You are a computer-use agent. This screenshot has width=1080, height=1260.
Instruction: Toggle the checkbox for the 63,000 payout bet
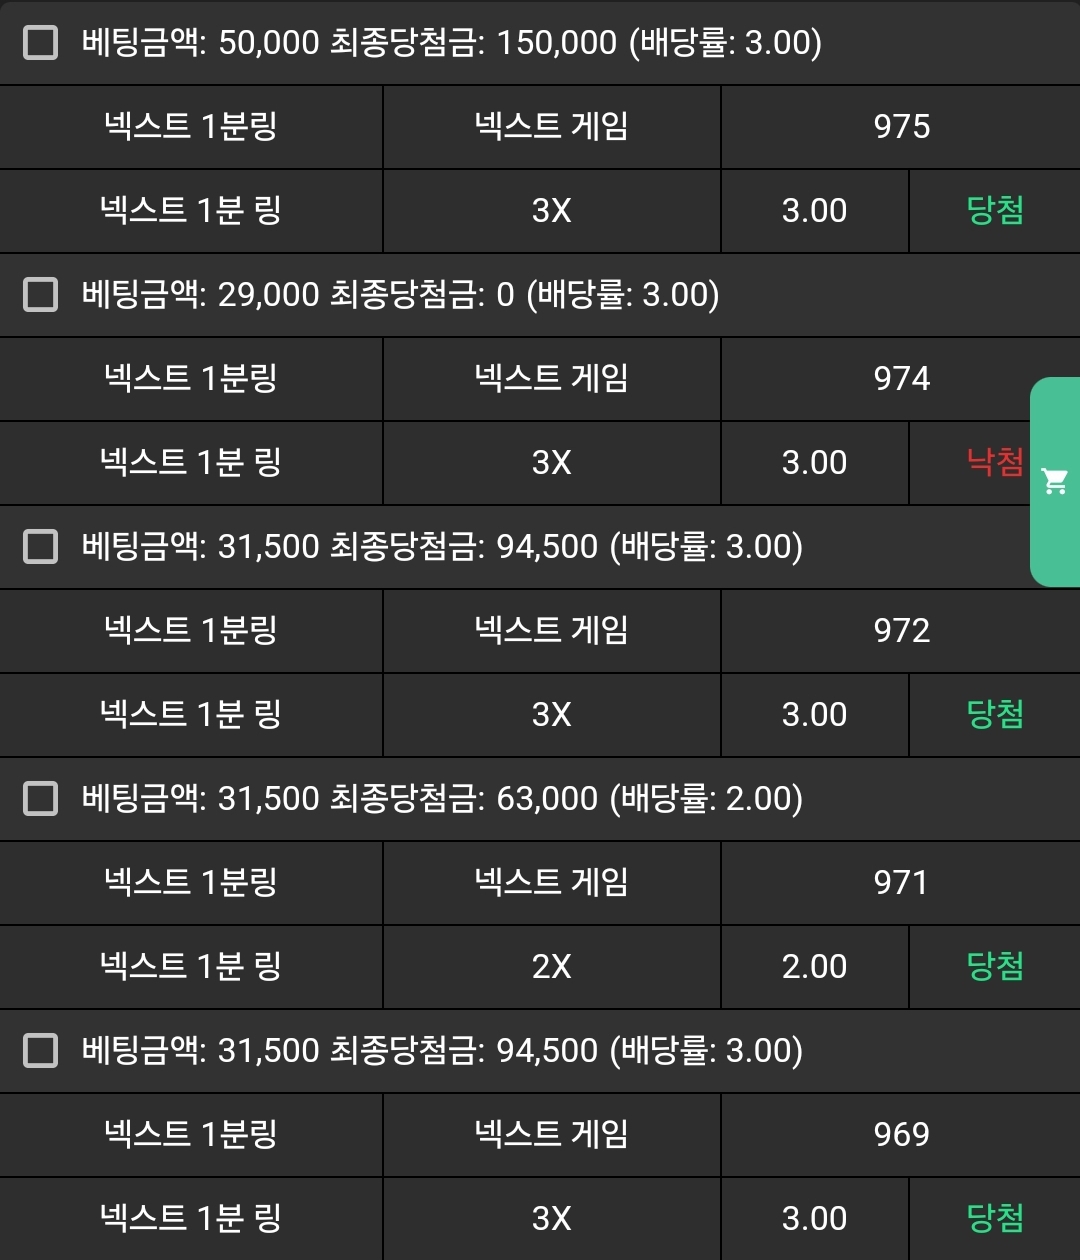[x=40, y=799]
